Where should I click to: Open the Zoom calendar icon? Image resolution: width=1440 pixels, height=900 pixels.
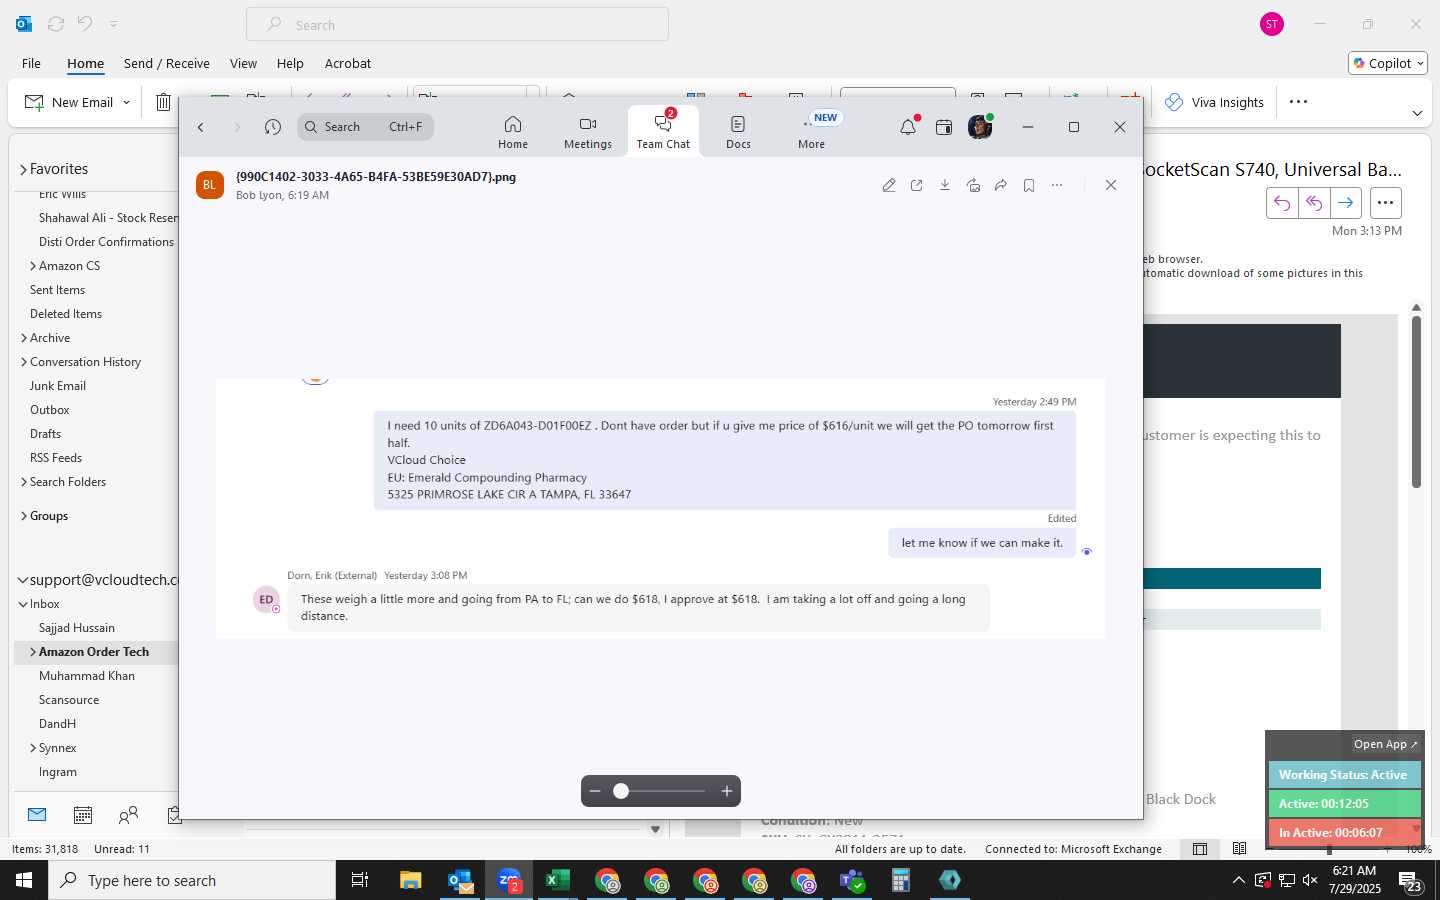coord(944,127)
